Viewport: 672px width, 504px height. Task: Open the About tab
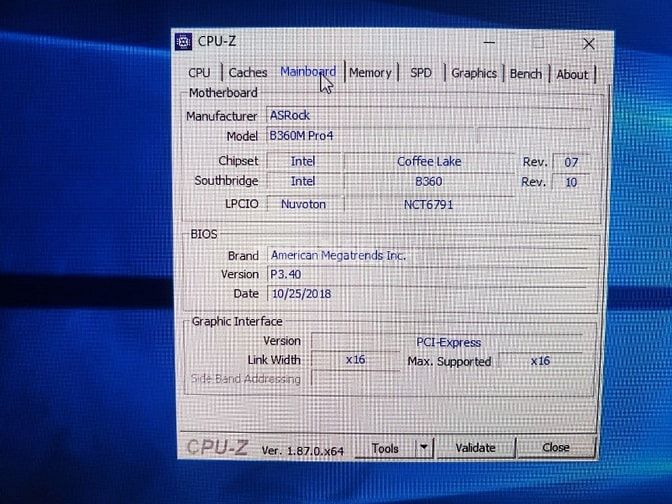point(572,75)
